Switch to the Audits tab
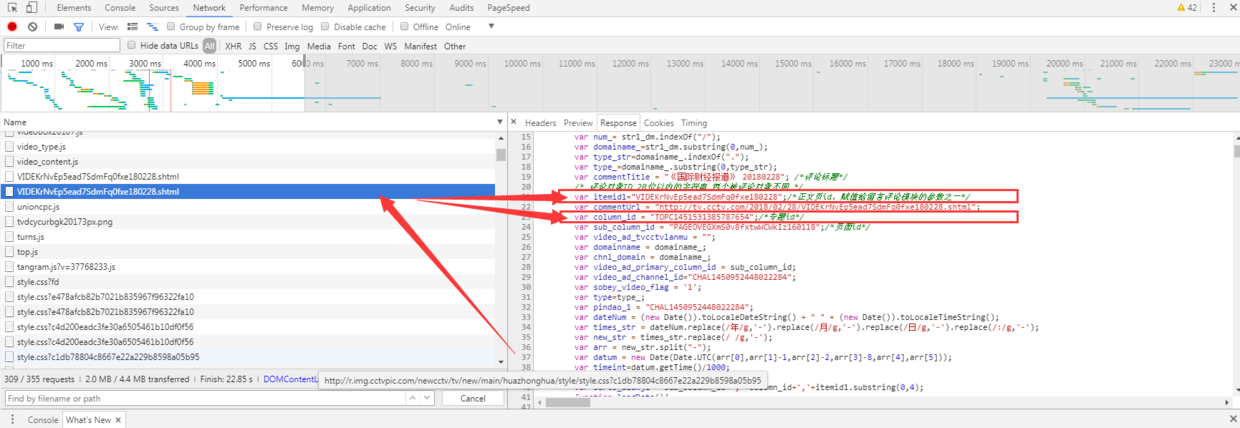The width and height of the screenshot is (1240, 428). tap(461, 8)
